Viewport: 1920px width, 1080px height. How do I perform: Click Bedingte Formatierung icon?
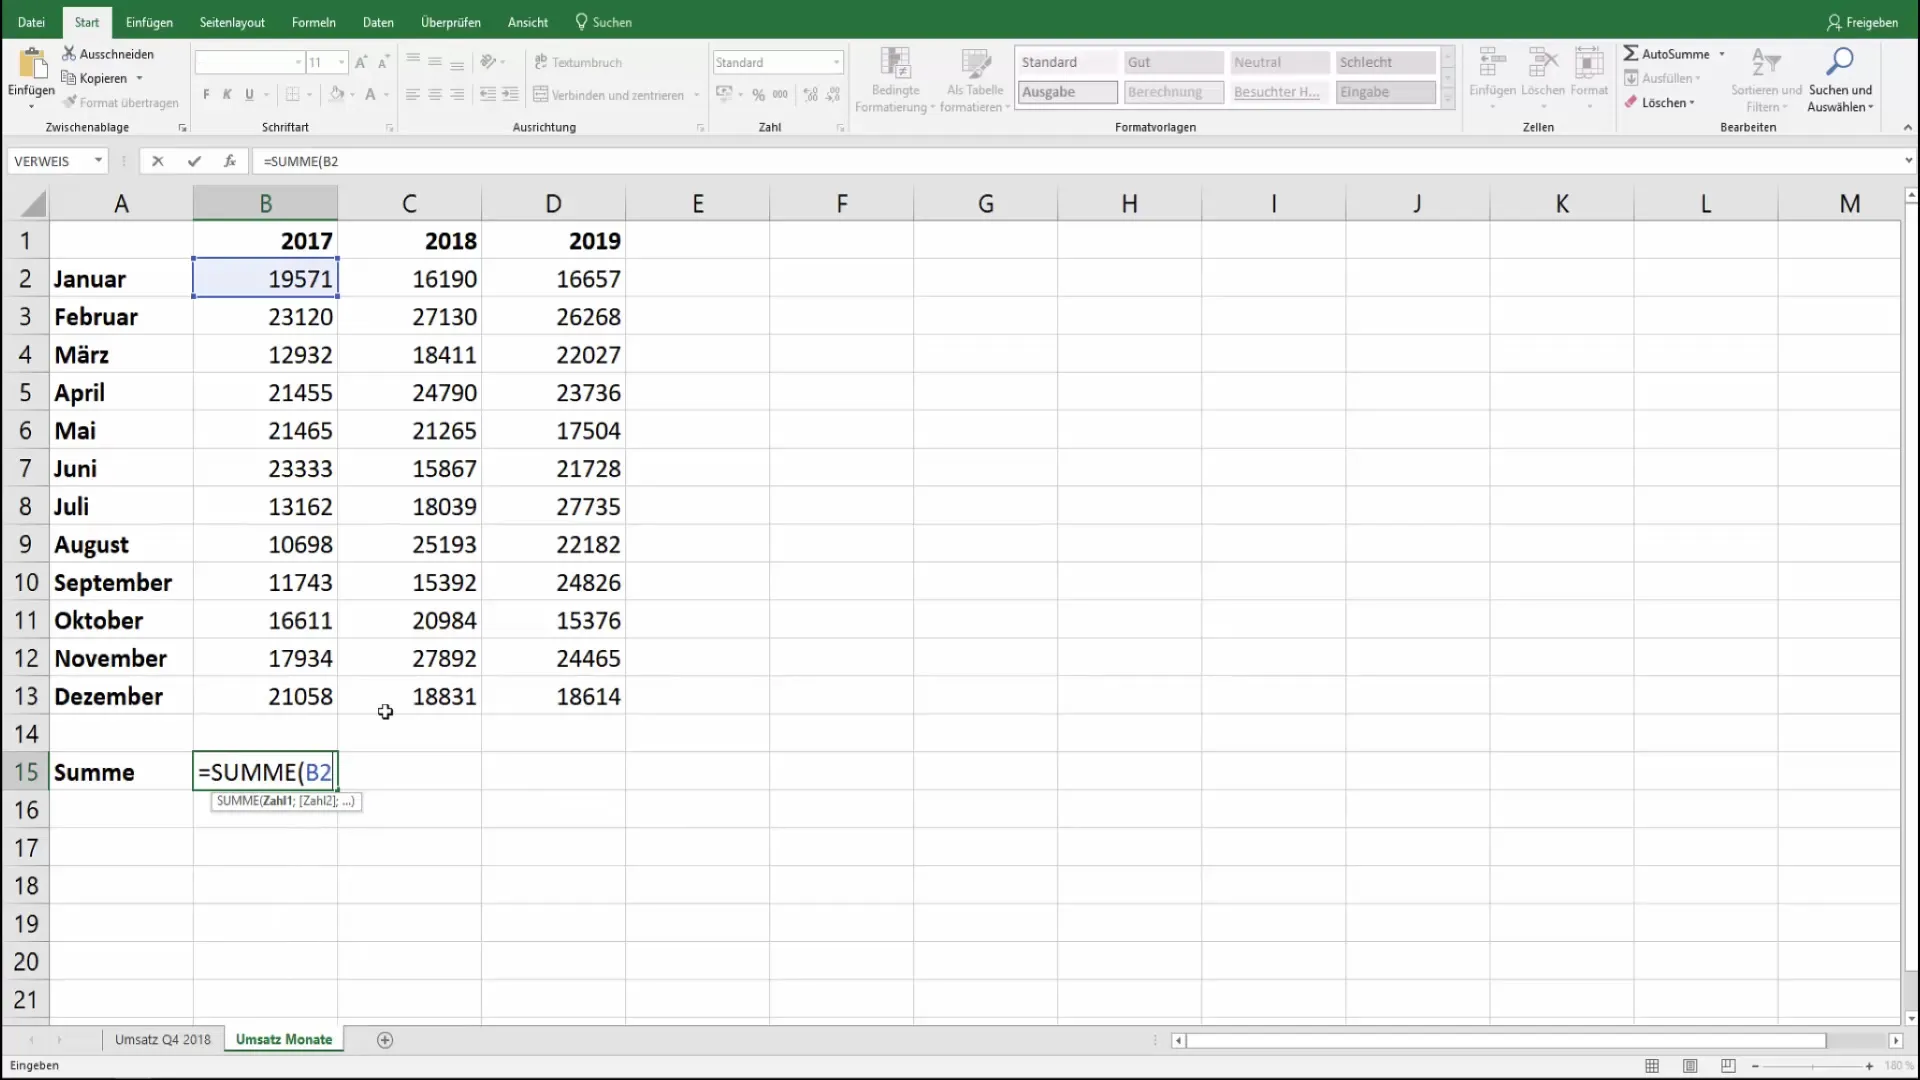click(x=895, y=64)
